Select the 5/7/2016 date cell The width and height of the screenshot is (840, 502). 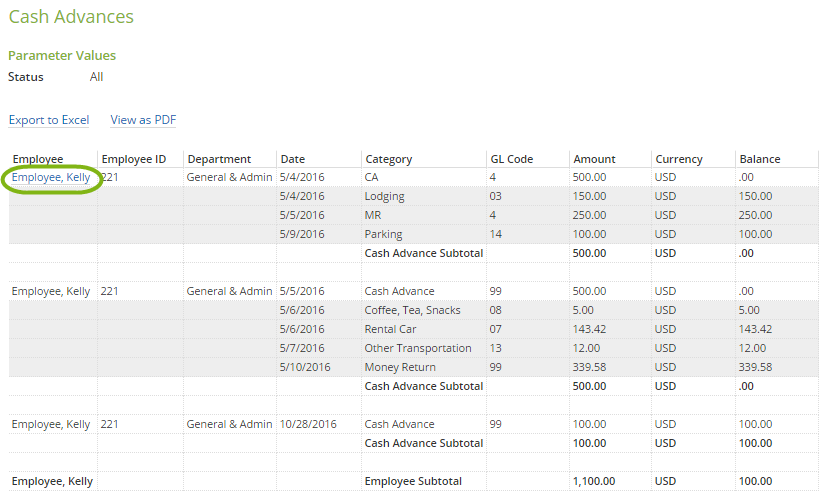pos(302,348)
